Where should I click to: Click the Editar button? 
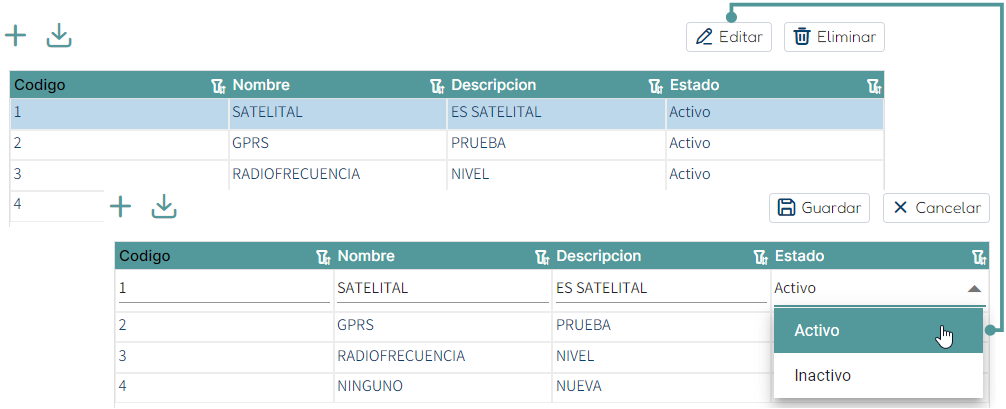(729, 37)
